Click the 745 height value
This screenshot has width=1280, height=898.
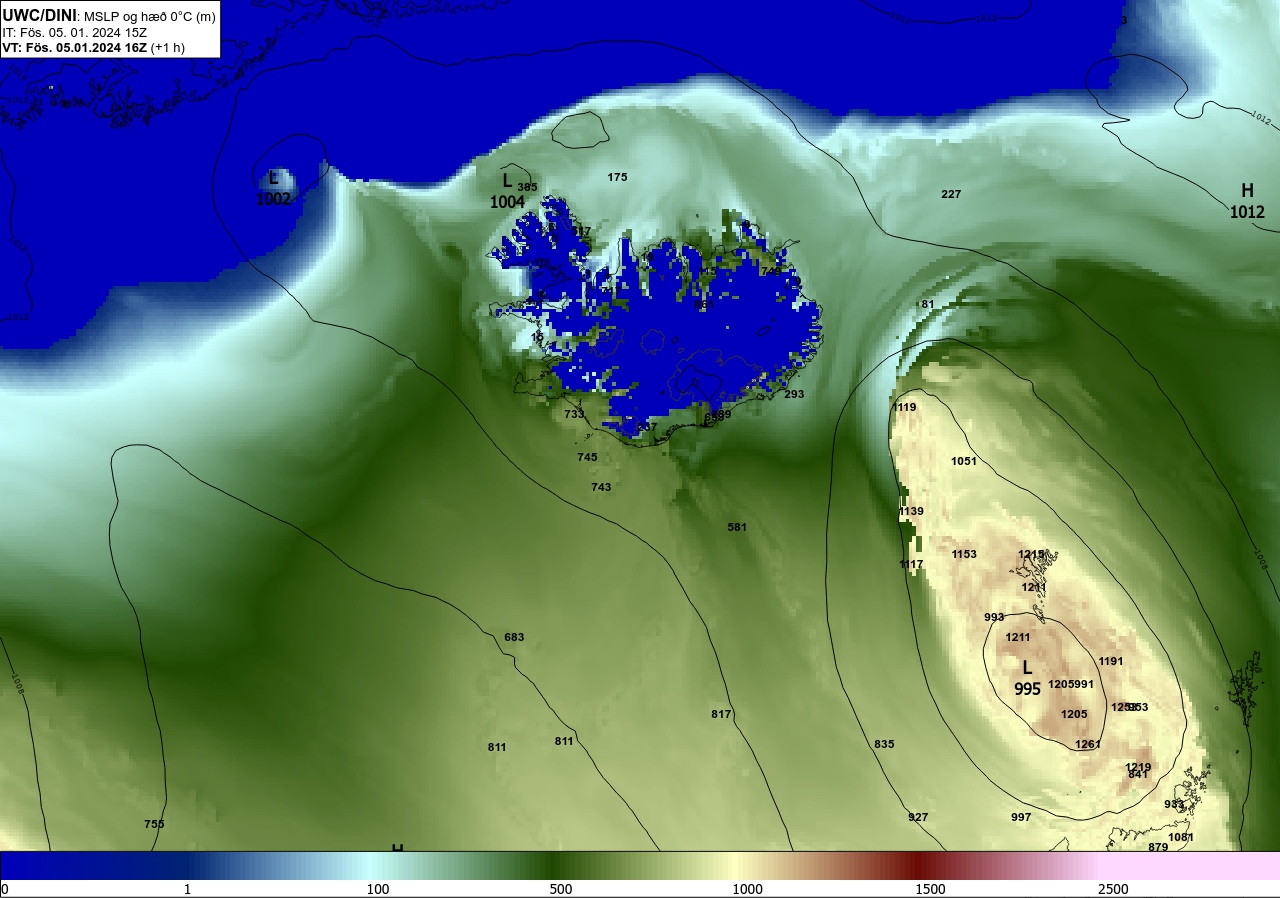coord(587,457)
